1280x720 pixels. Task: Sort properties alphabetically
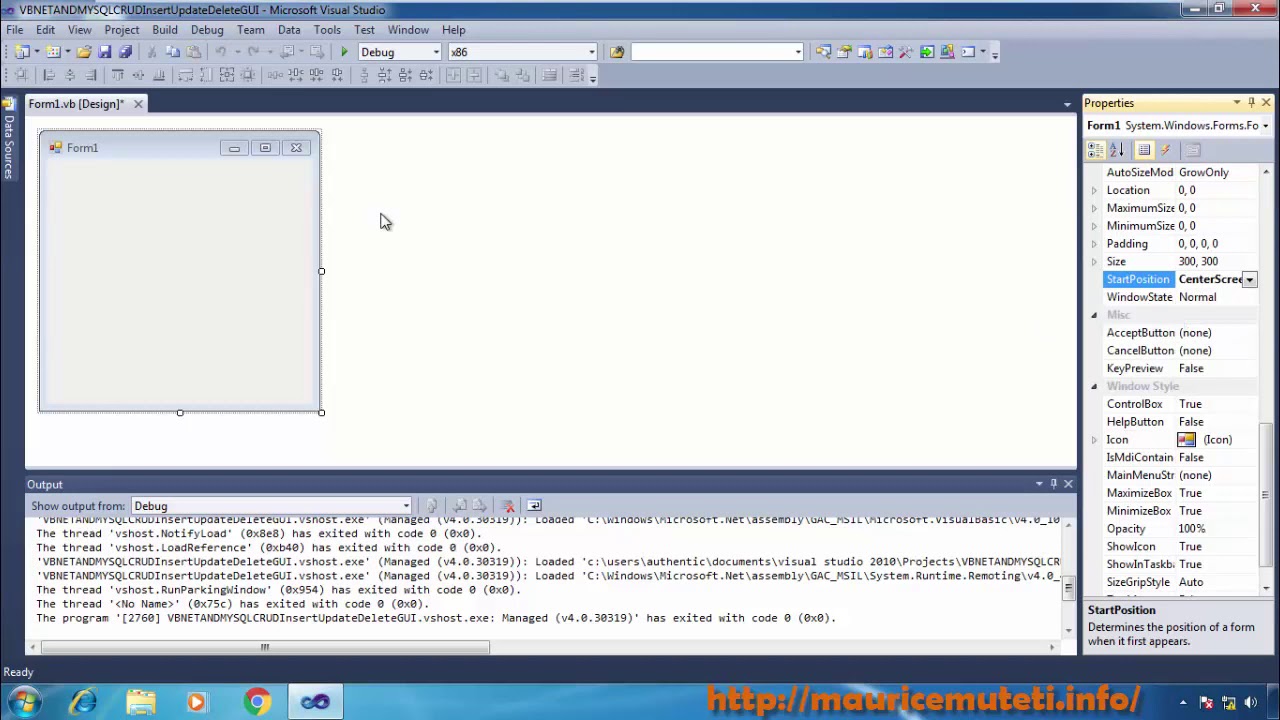tap(1117, 150)
